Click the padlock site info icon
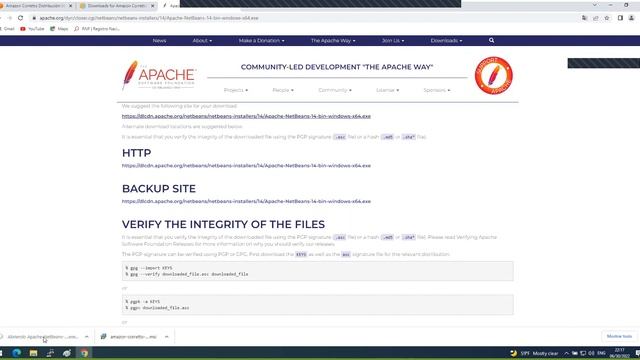The width and height of the screenshot is (640, 360). coord(34,18)
